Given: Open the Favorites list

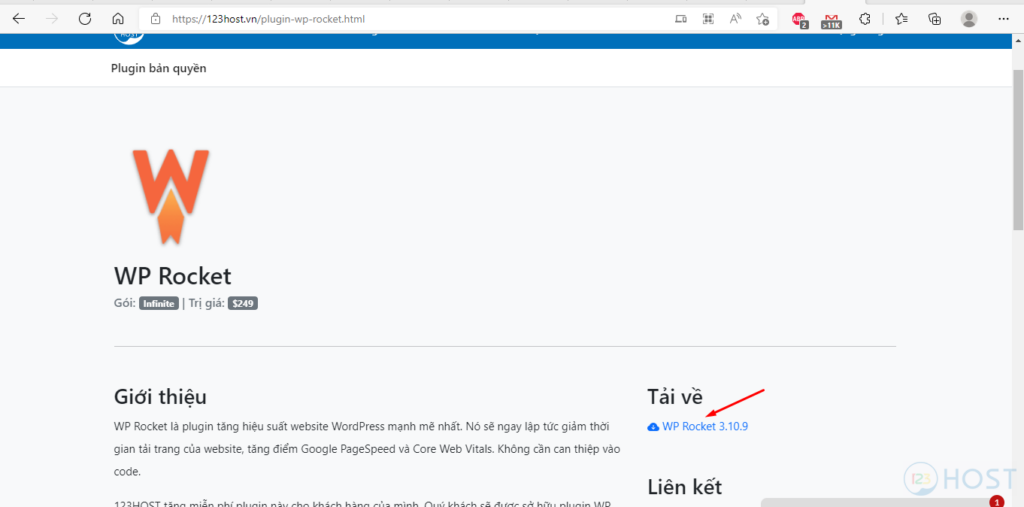Looking at the screenshot, I should pos(902,19).
